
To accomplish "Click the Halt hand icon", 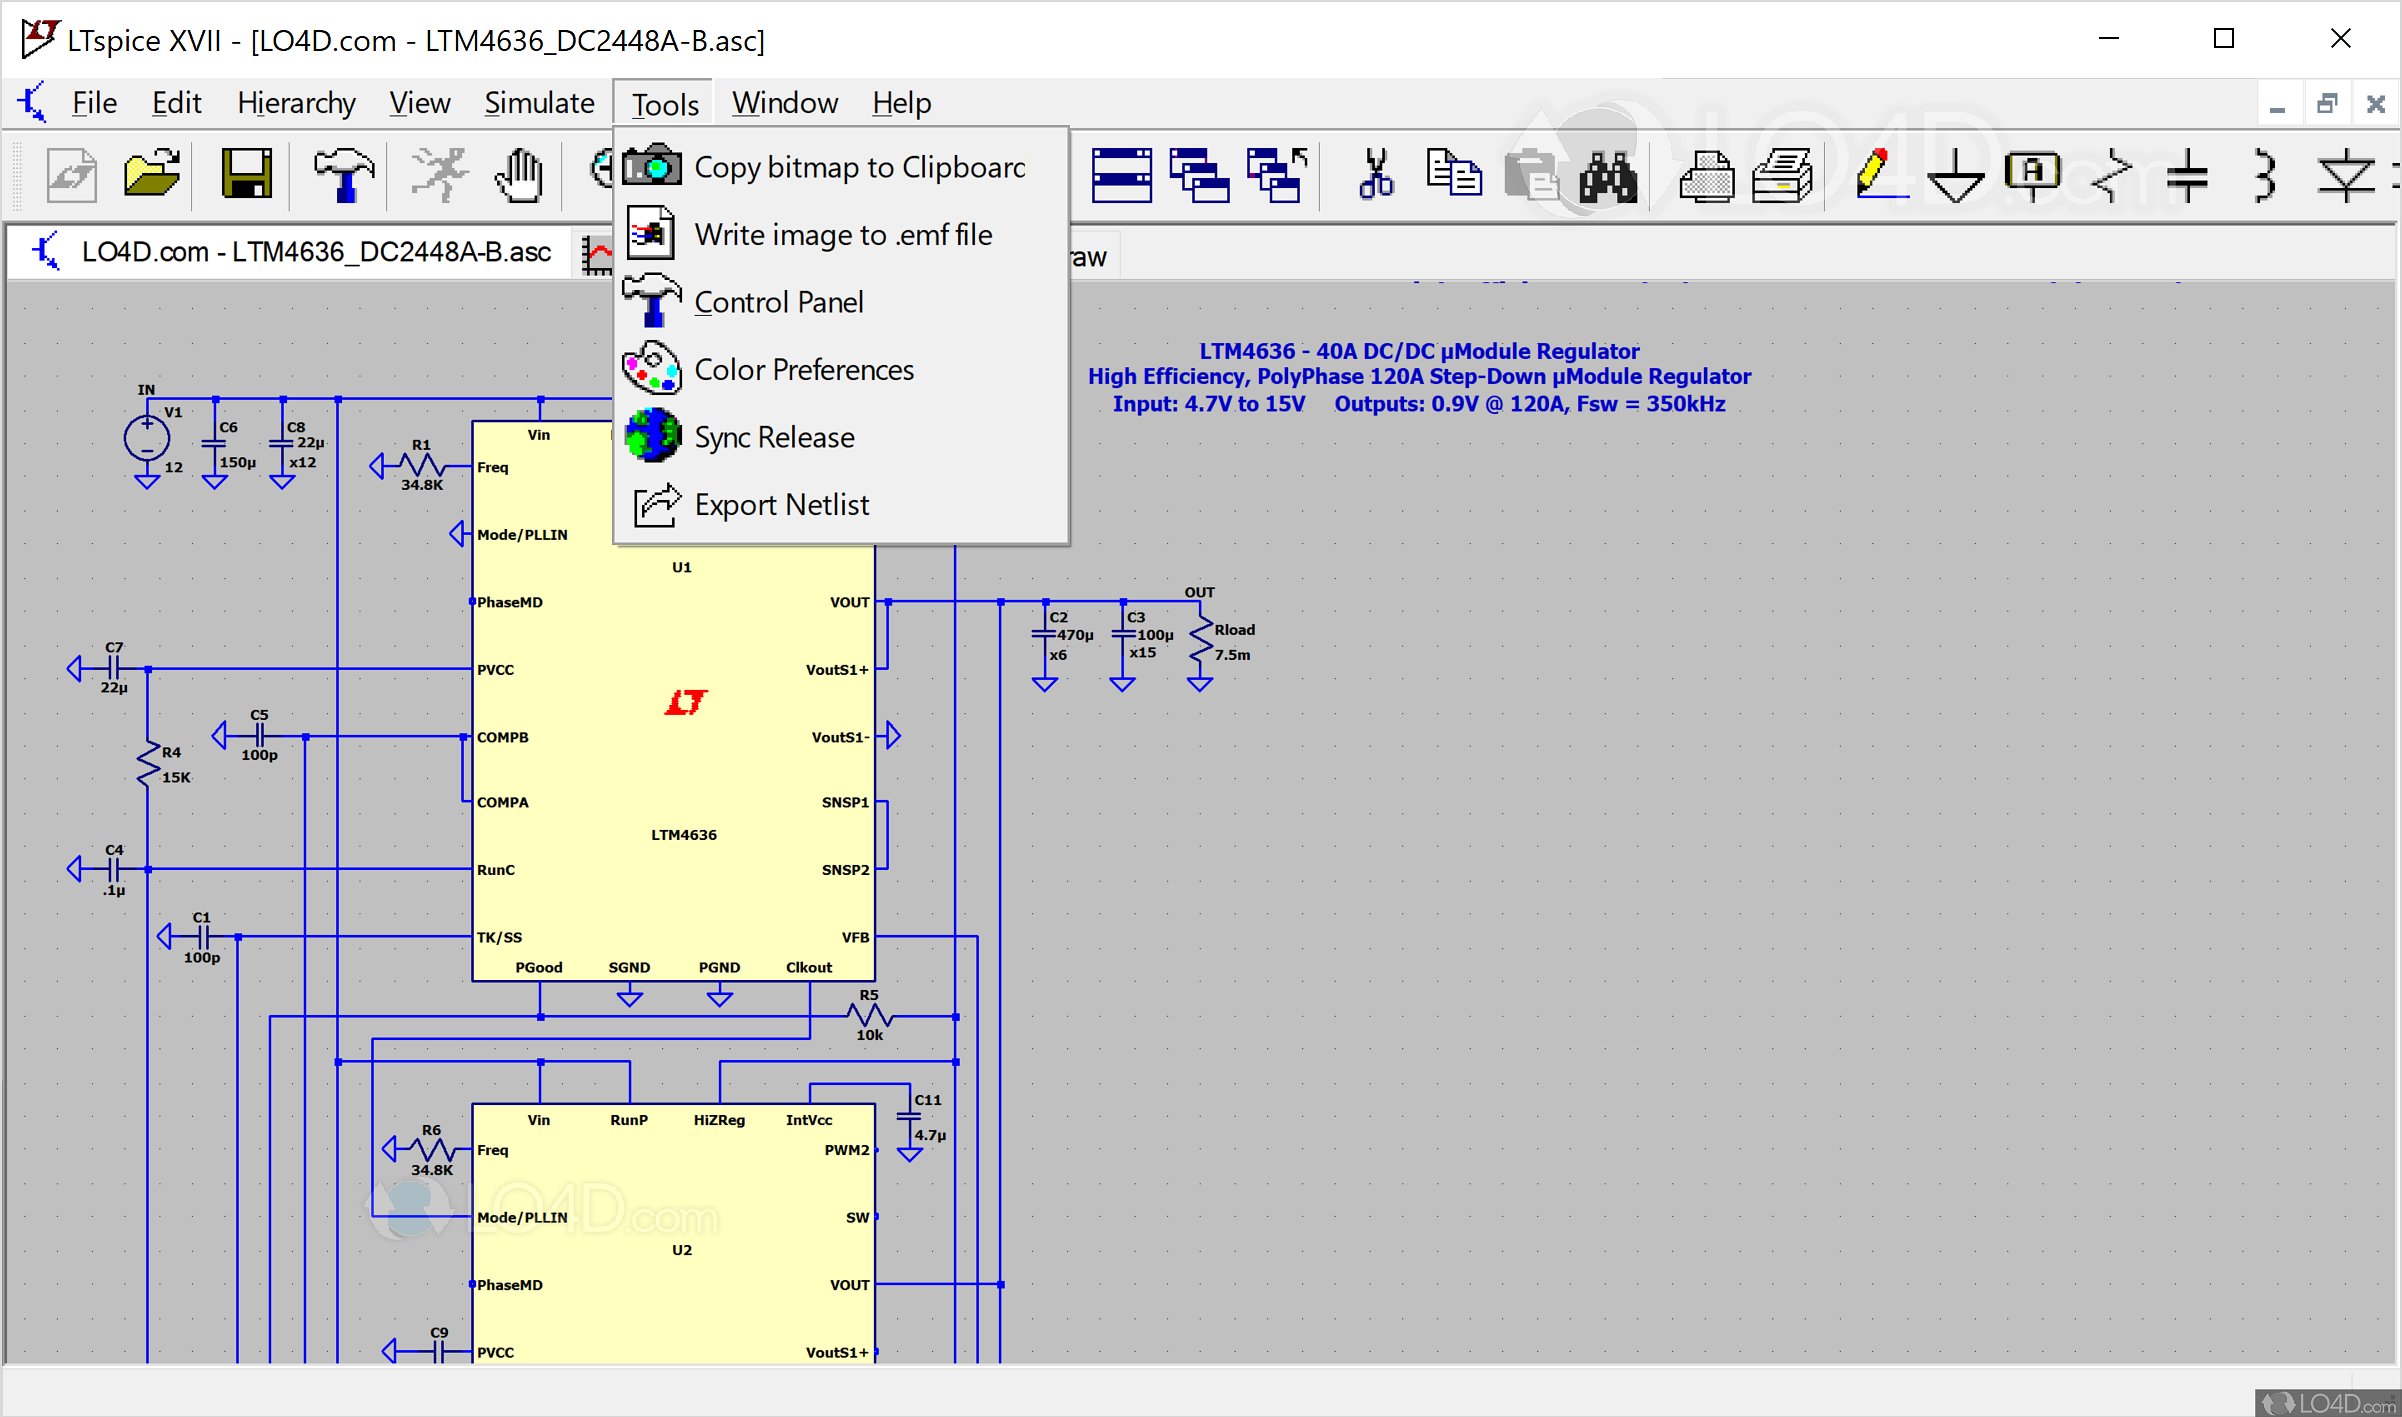I will point(519,175).
